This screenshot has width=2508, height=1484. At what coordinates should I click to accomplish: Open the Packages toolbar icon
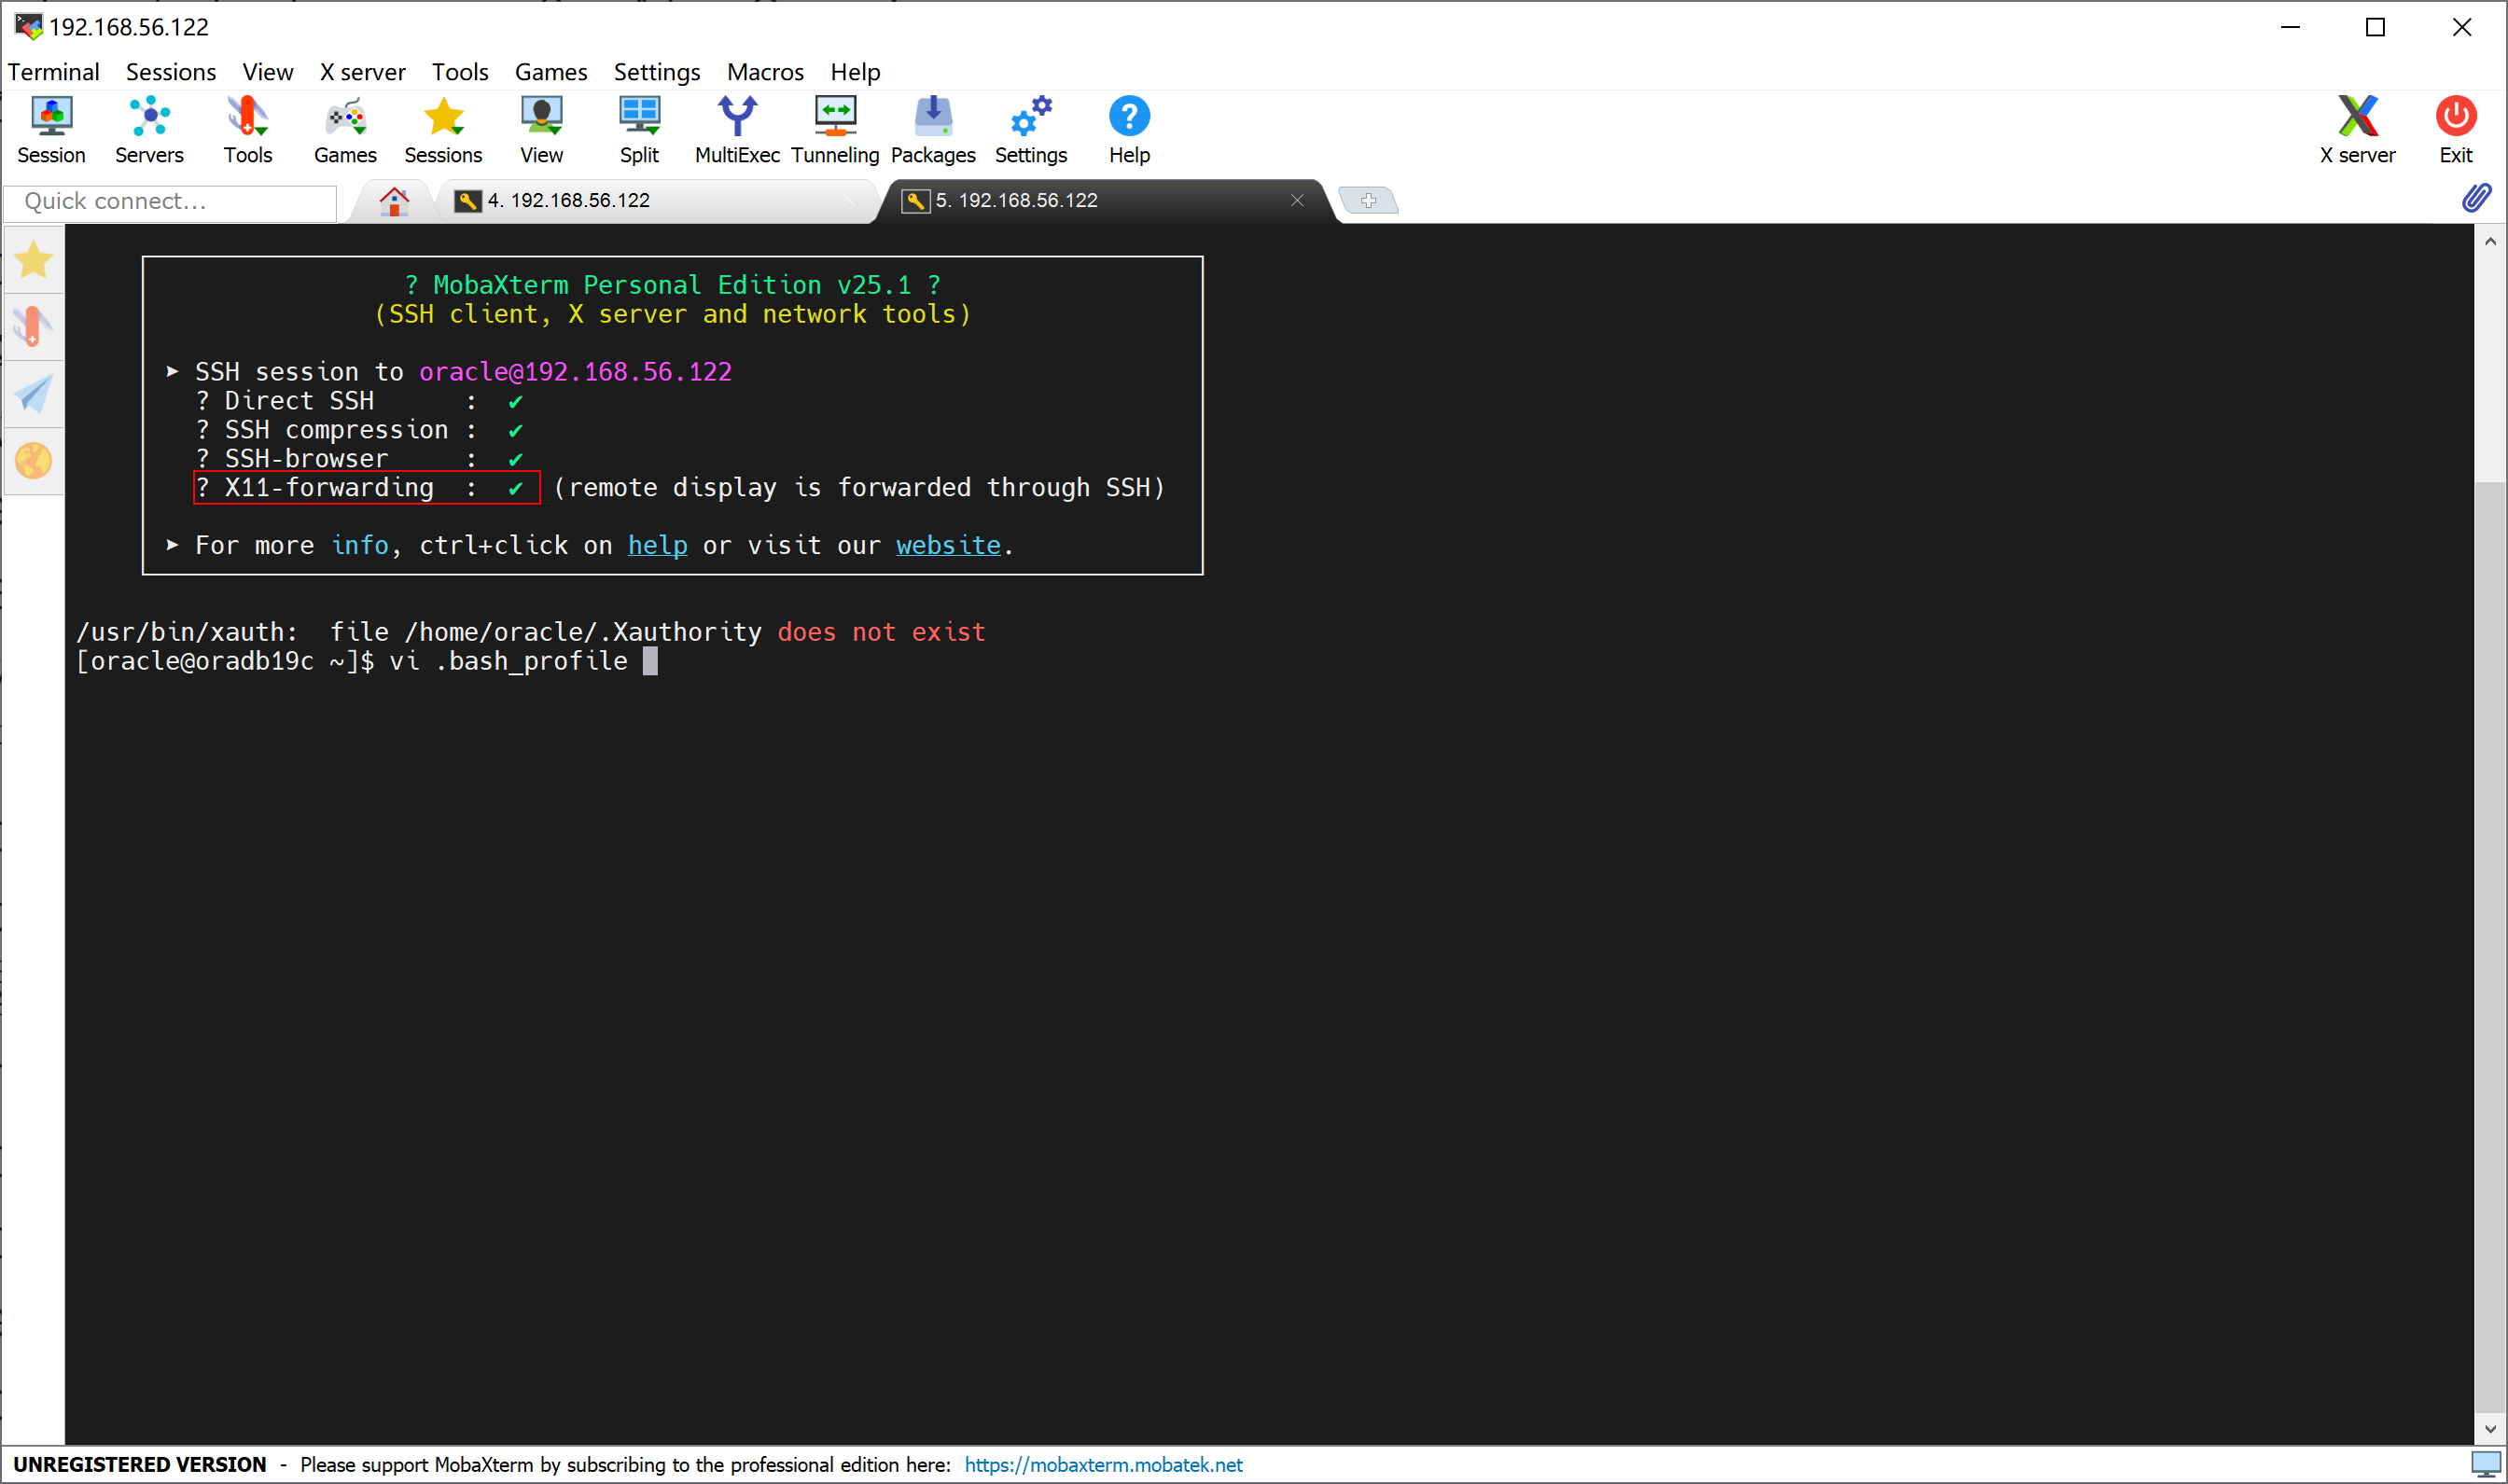932,130
